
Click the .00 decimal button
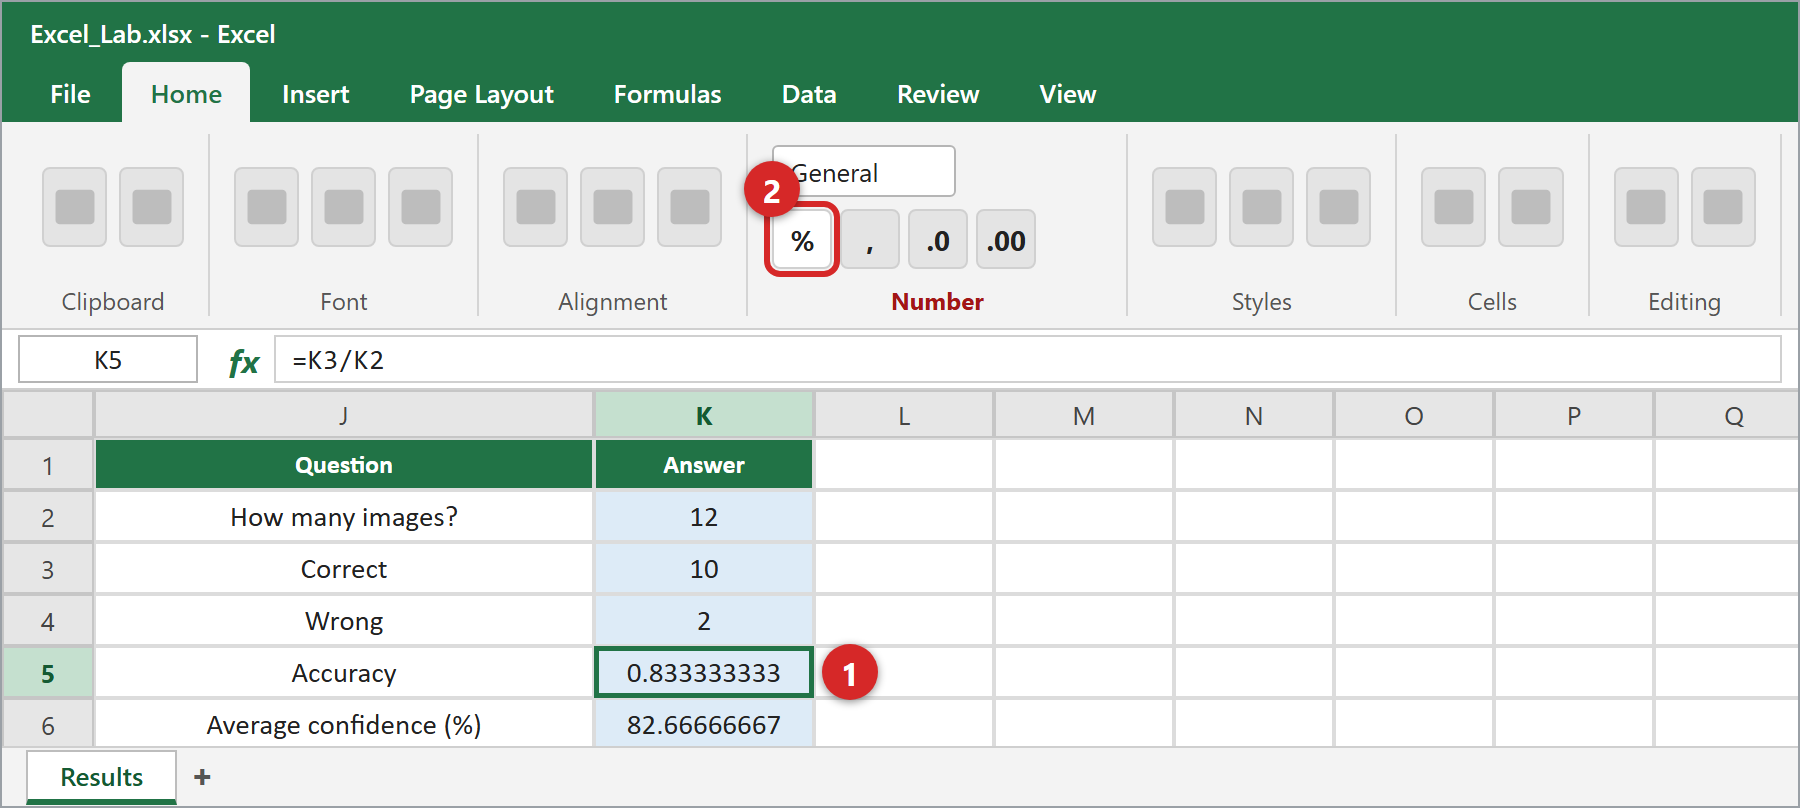[1006, 240]
